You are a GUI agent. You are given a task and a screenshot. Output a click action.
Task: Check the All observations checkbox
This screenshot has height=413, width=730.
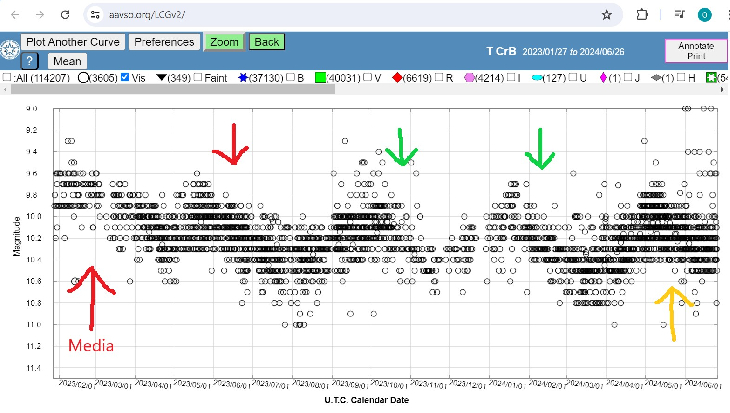pos(7,78)
